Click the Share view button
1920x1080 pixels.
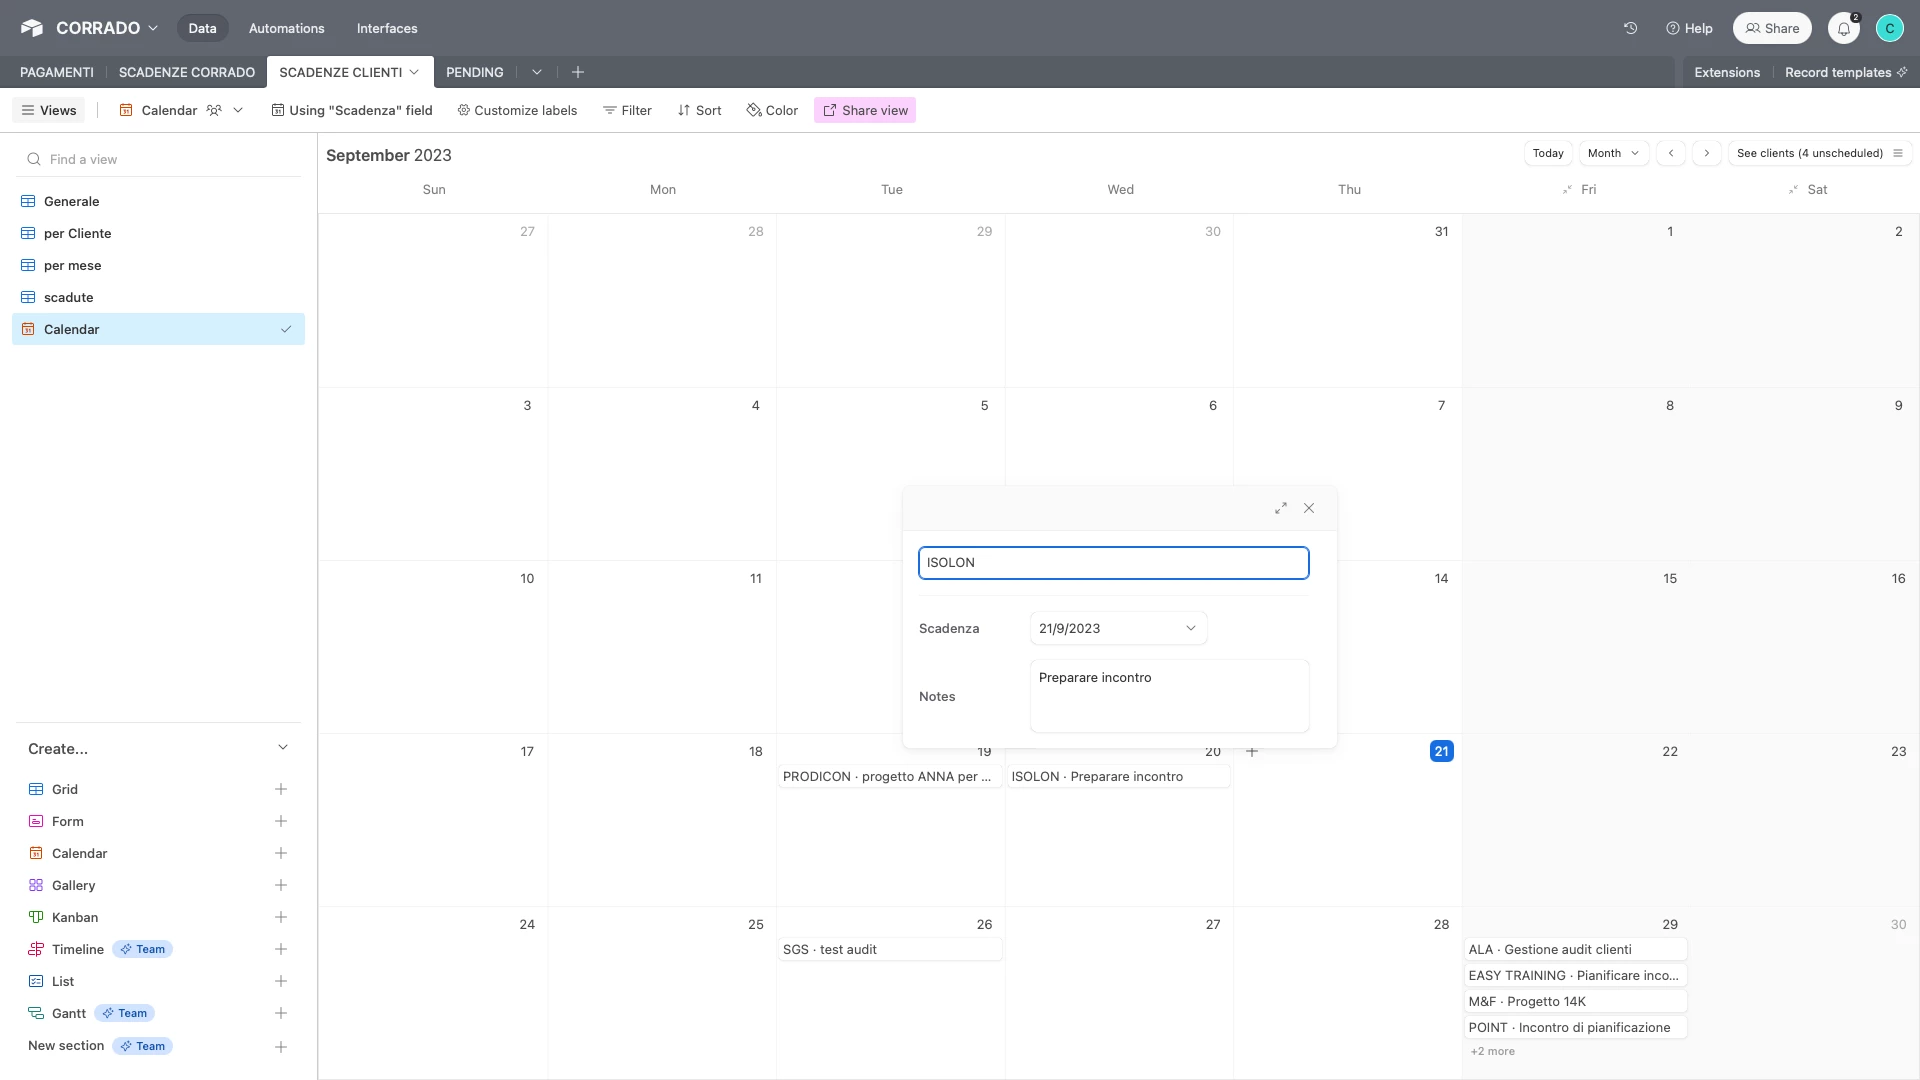865,110
